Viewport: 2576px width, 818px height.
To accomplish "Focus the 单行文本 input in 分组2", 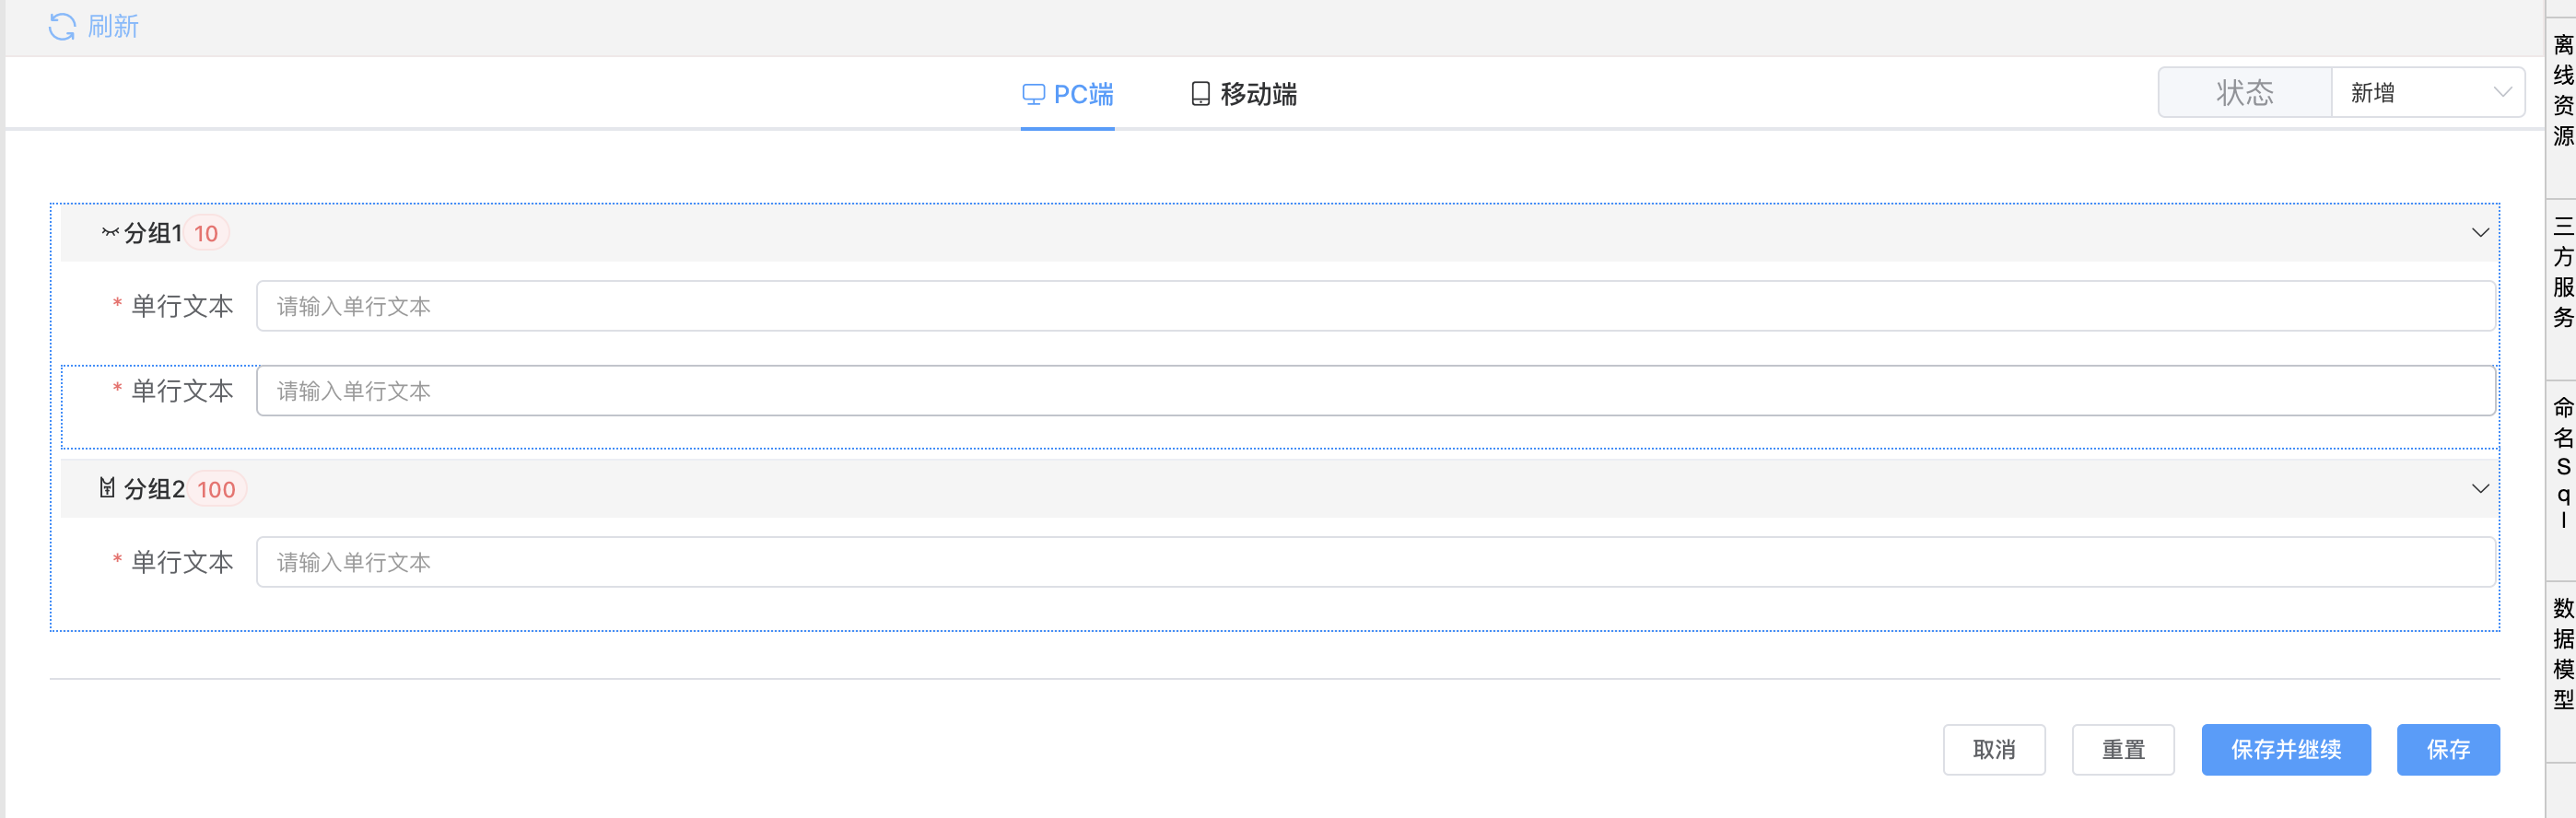I will coord(1374,563).
